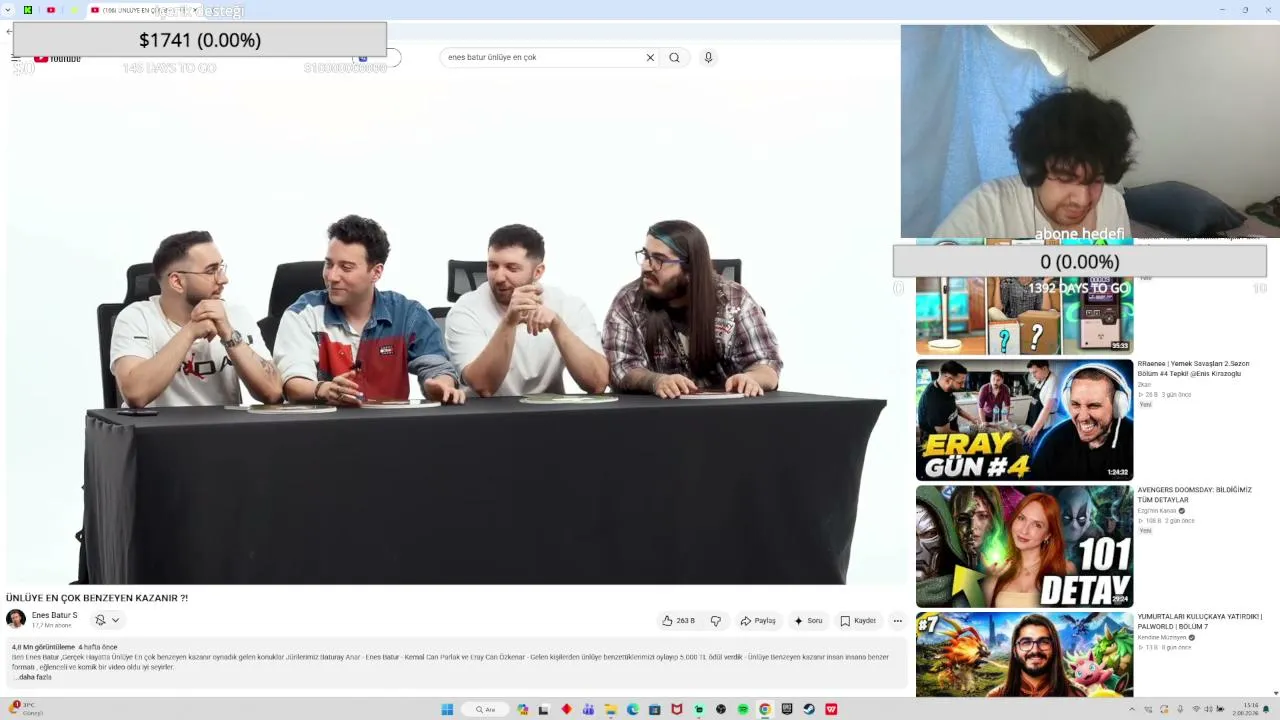1280x720 pixels.
Task: Dislike the Enes Batur video
Action: tap(716, 621)
